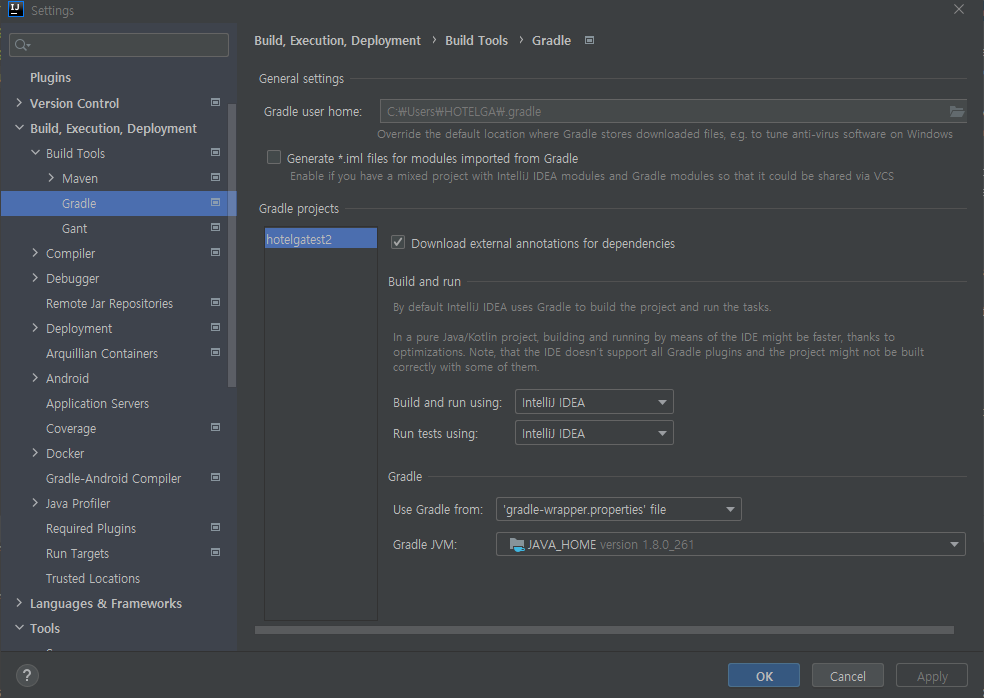Close the Settings dialog
The height and width of the screenshot is (698, 984).
pos(959,9)
